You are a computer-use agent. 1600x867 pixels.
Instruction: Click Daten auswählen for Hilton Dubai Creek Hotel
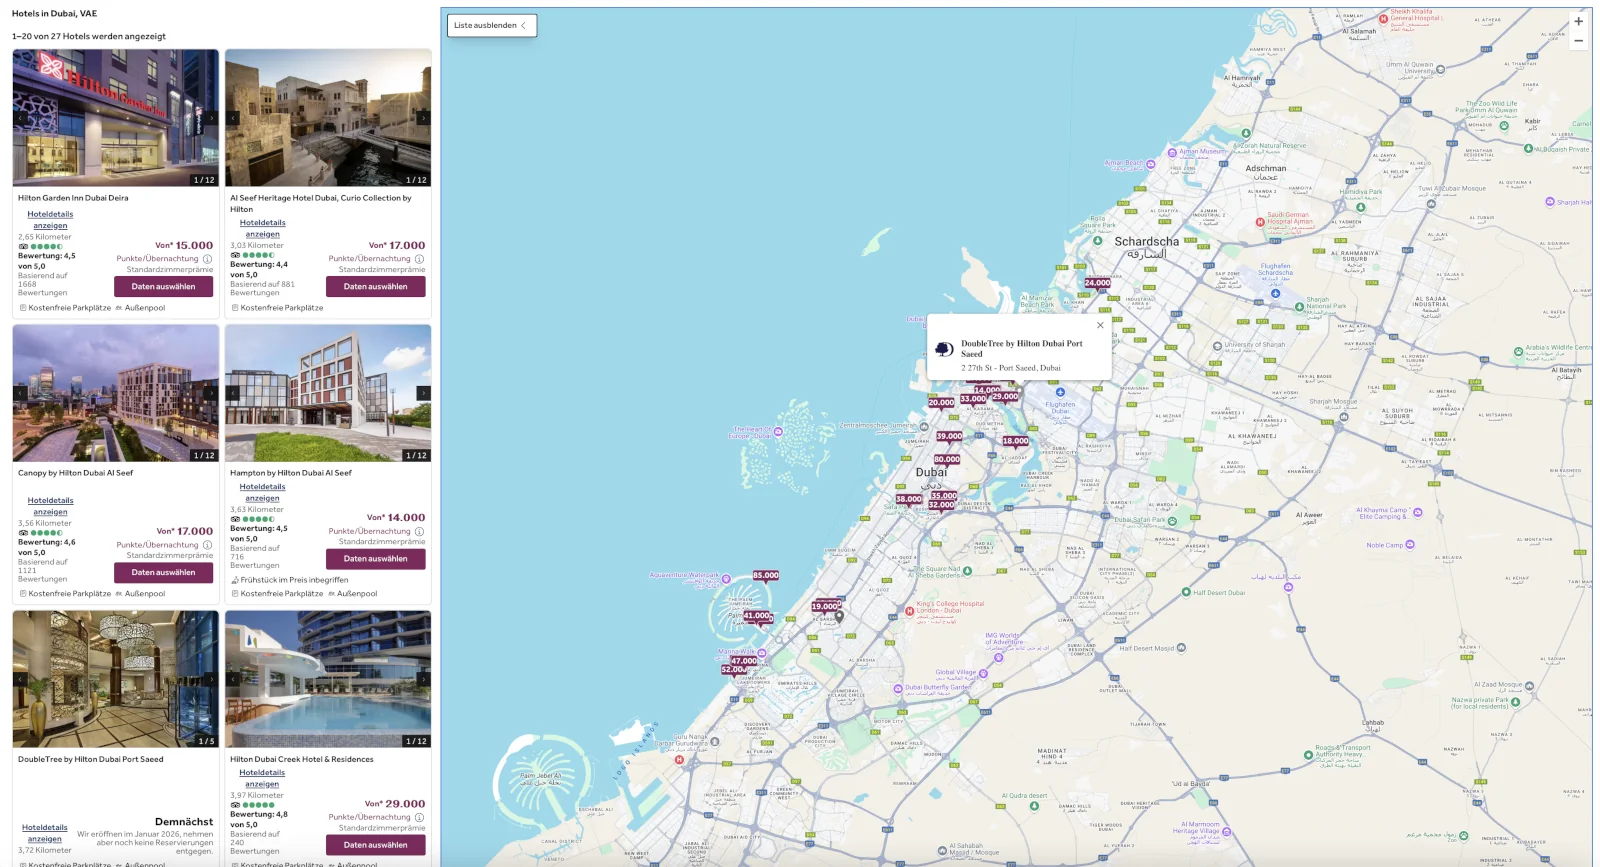click(375, 845)
